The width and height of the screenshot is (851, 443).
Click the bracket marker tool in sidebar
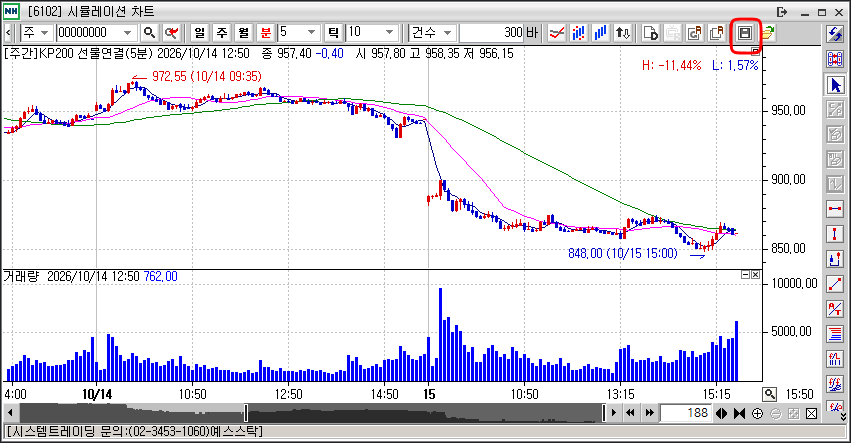pyautogui.click(x=835, y=259)
